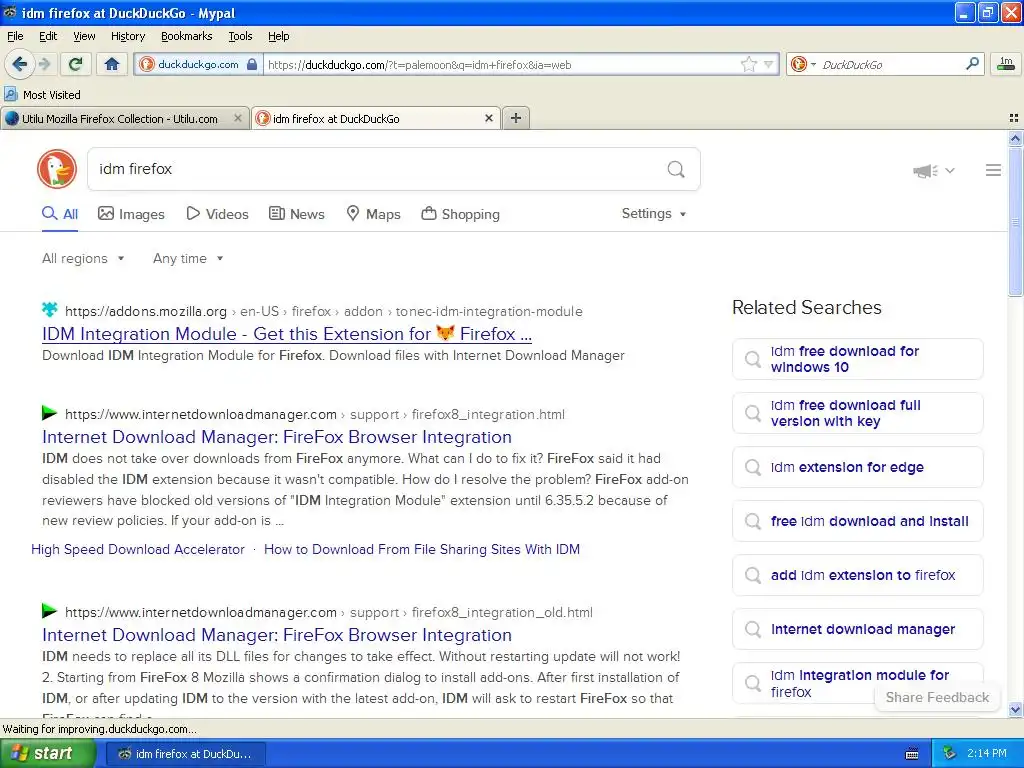The image size is (1024, 768).
Task: Open the Help menu
Action: pyautogui.click(x=278, y=36)
